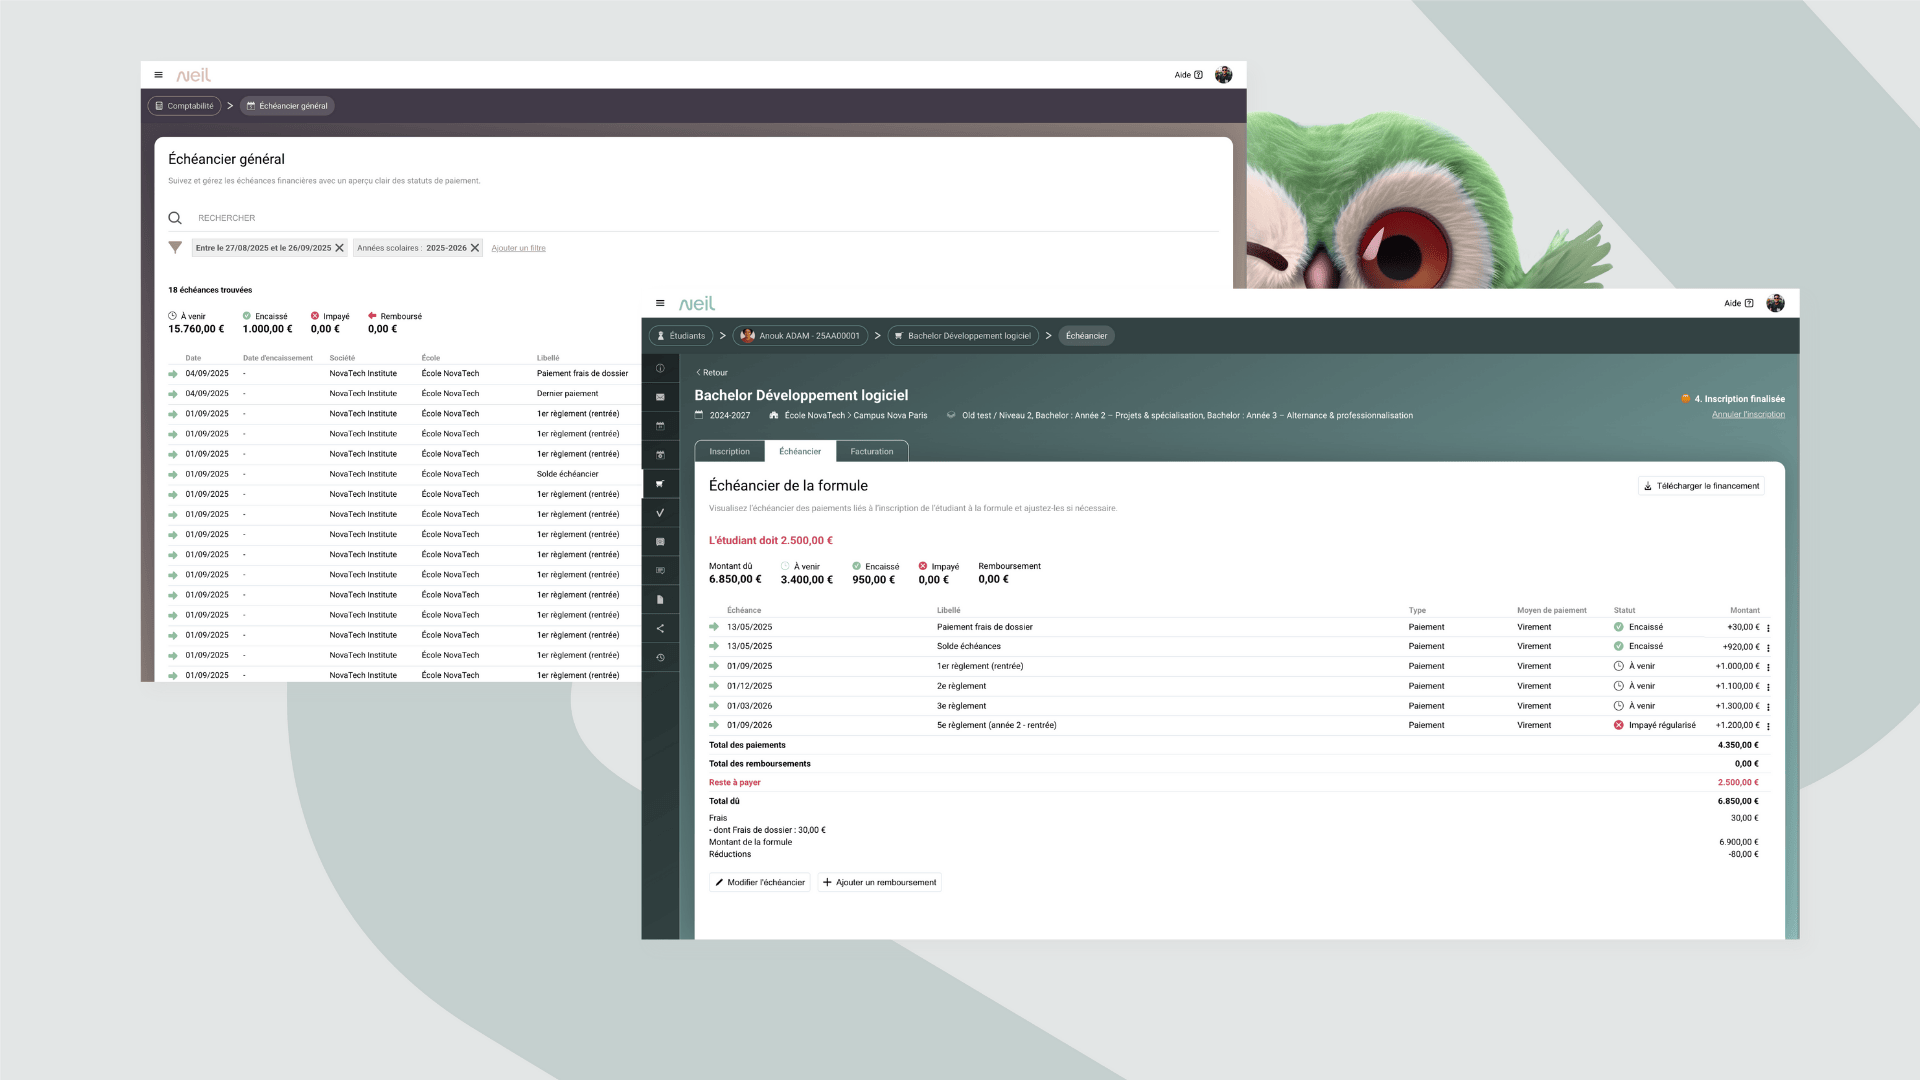
Task: Open the shopping cart sidebar icon
Action: [x=660, y=484]
